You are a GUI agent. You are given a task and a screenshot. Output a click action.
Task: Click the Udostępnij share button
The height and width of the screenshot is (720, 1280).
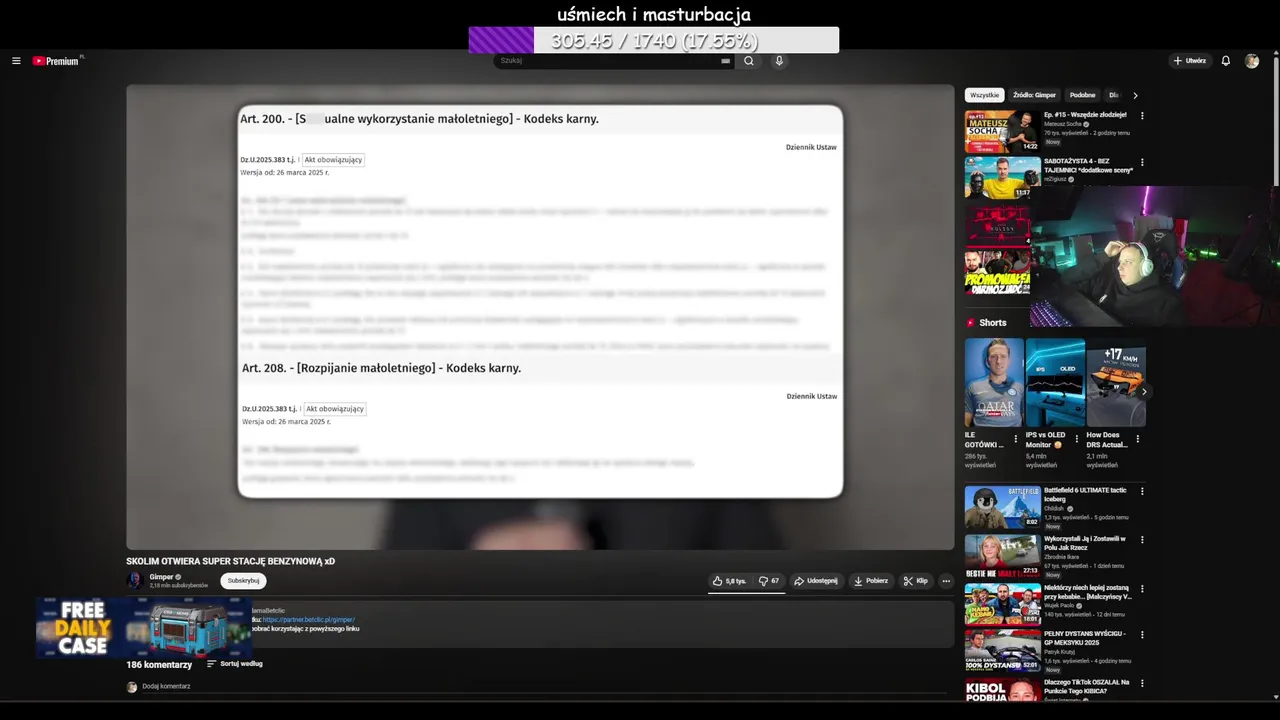point(817,581)
